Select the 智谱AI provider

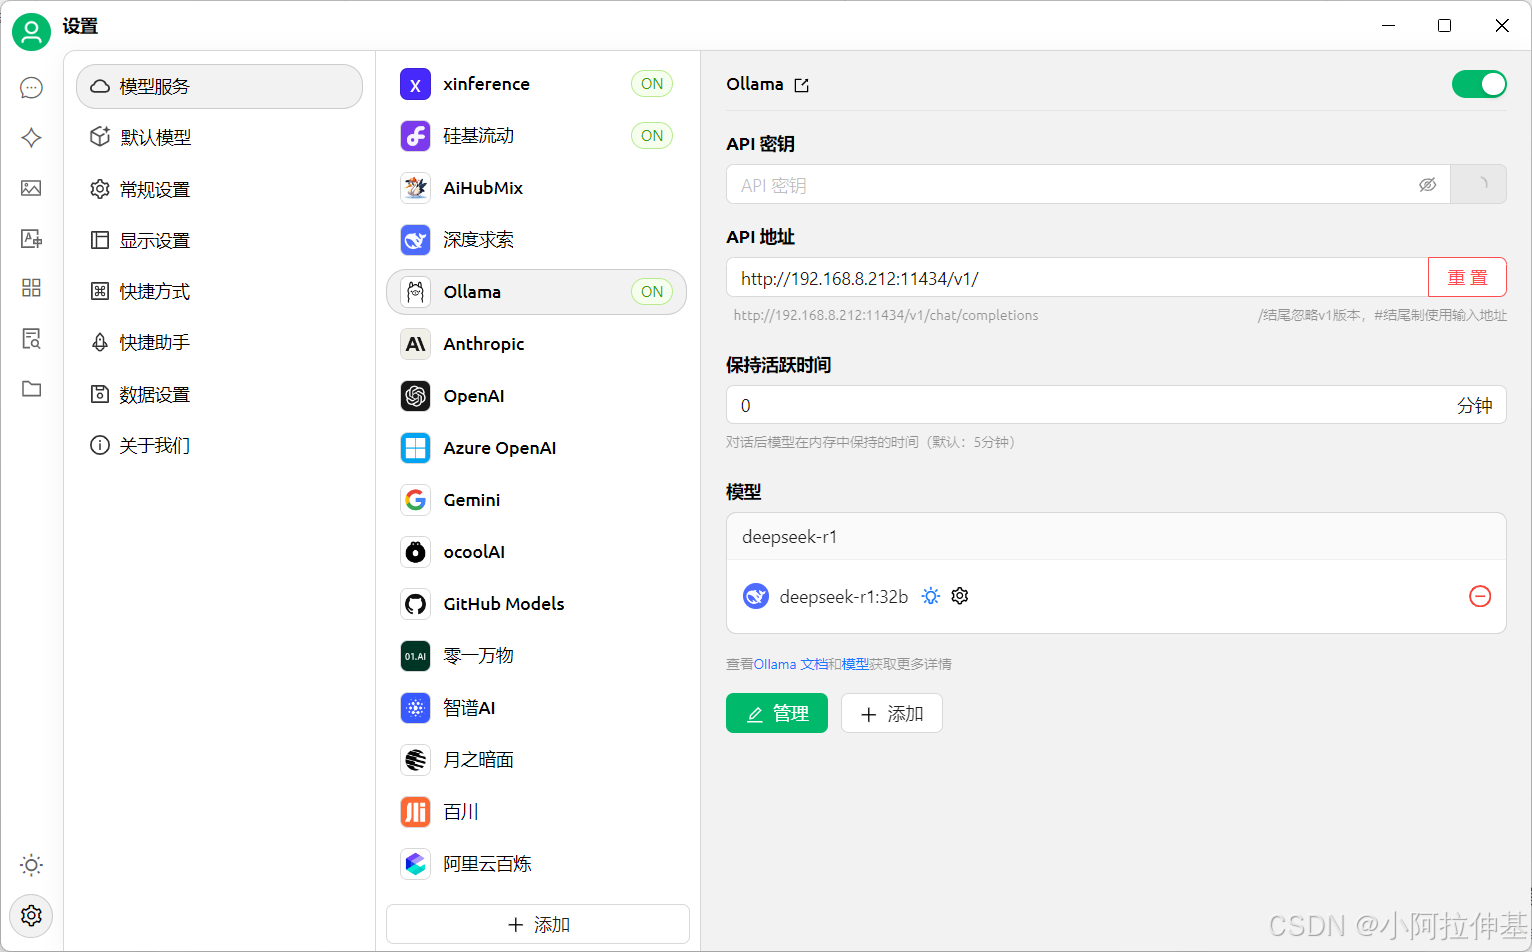[537, 708]
